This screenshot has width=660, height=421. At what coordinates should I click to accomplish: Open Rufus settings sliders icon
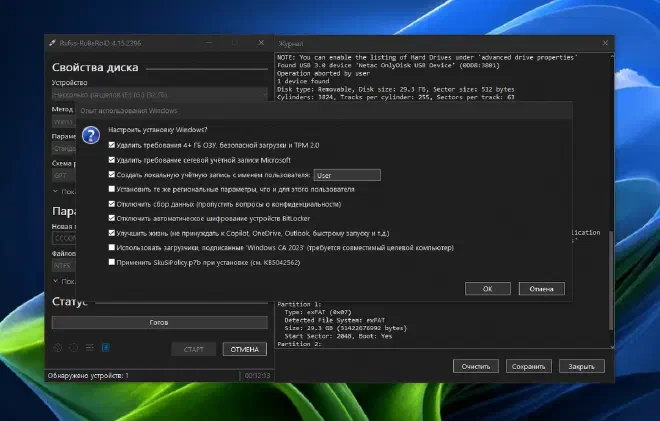pos(90,348)
